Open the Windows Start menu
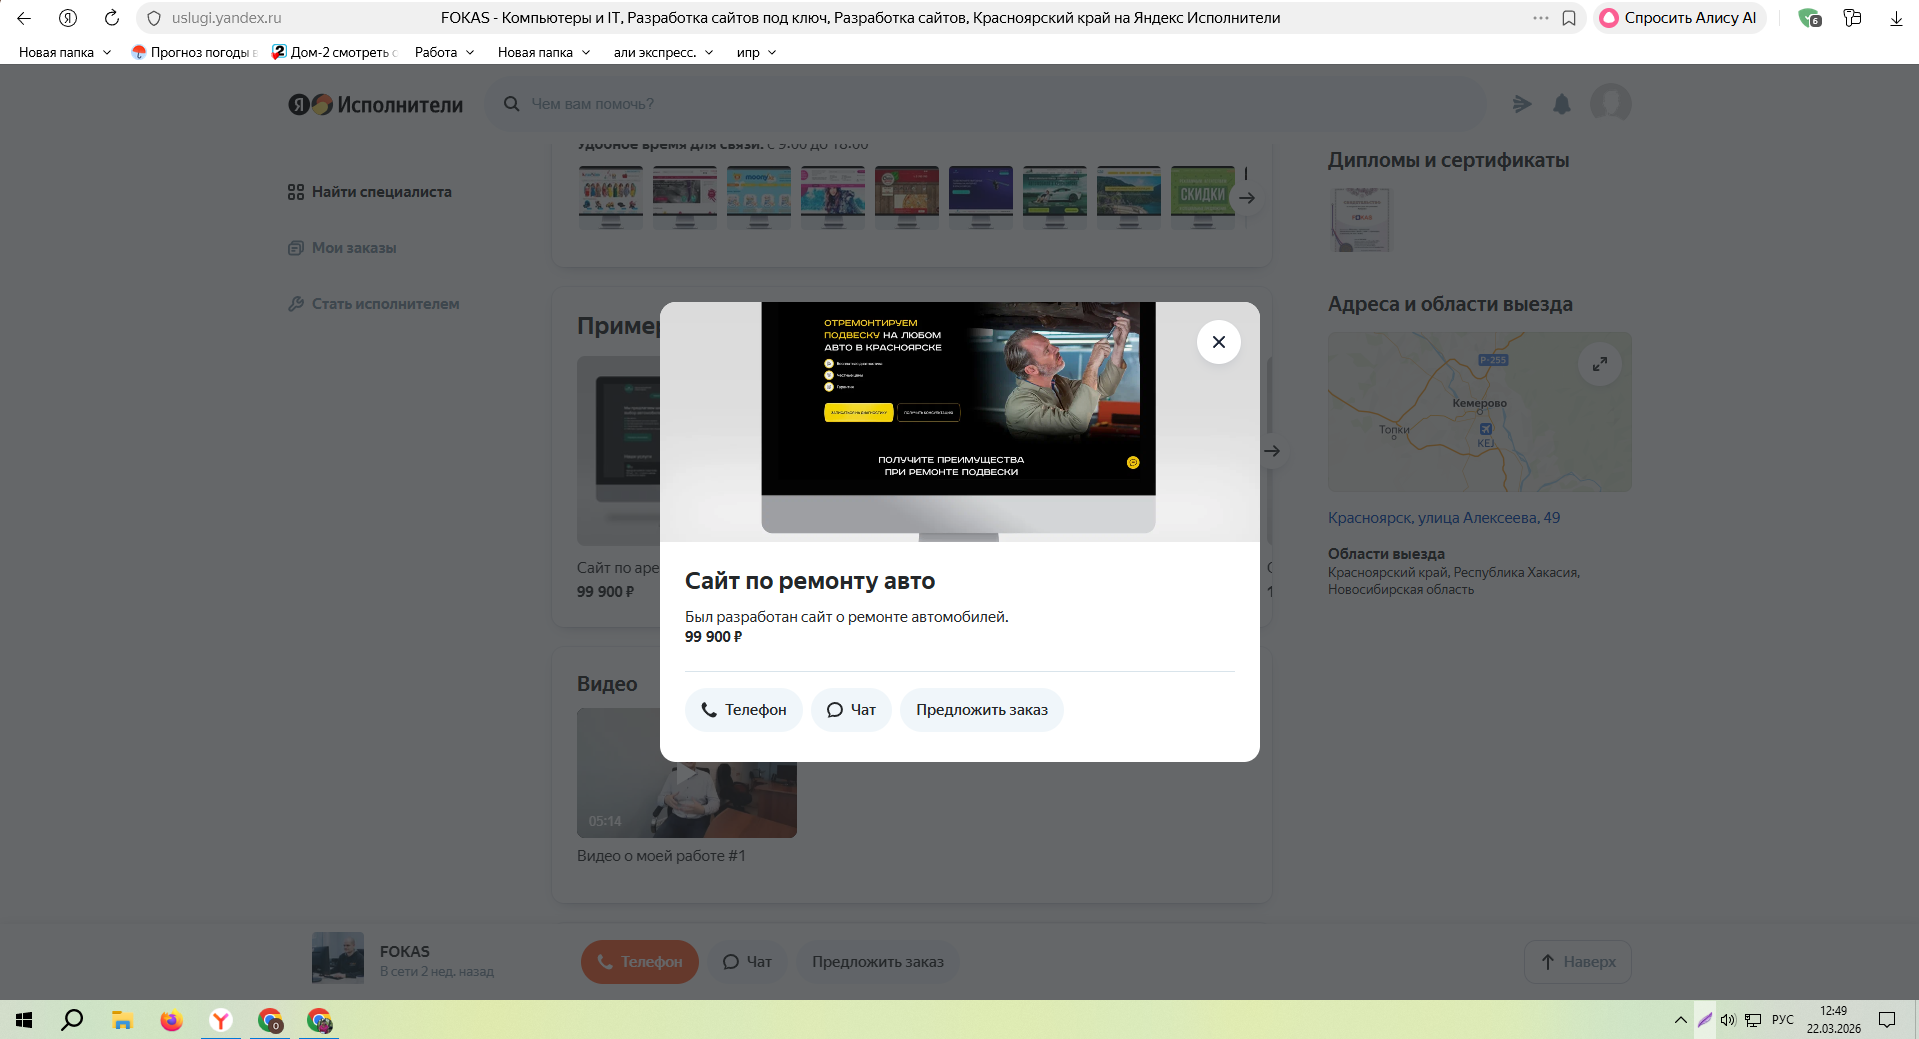1919x1039 pixels. (x=24, y=1020)
